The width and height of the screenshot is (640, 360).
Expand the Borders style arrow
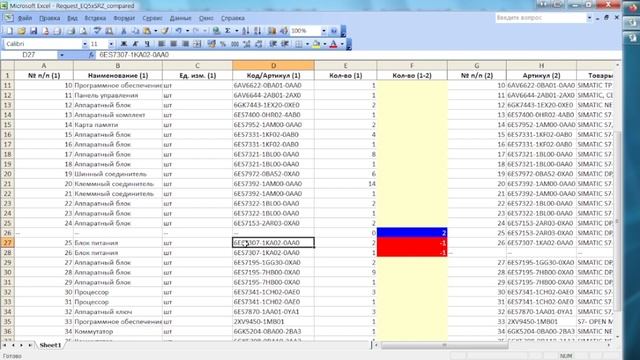pos(307,44)
